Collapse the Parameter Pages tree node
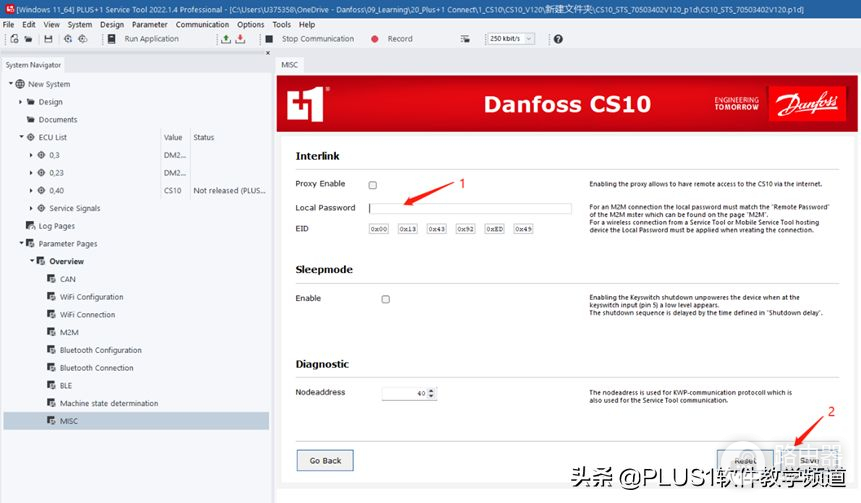Screen dimensions: 861x503 coord(21,244)
